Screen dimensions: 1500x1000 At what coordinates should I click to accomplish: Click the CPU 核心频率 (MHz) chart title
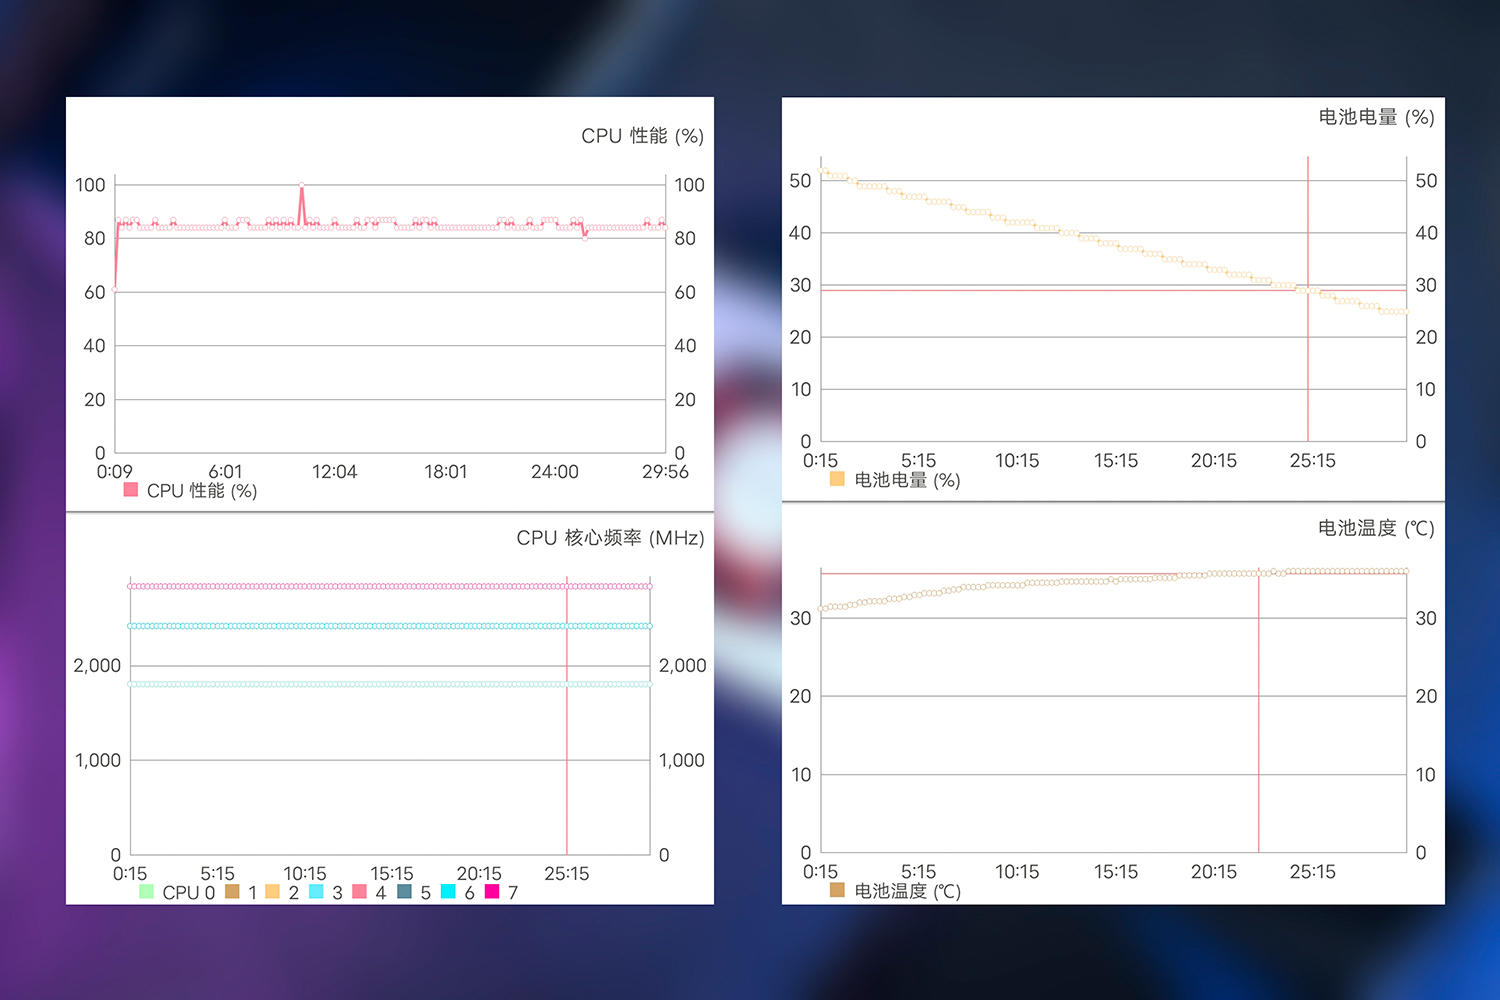point(608,537)
